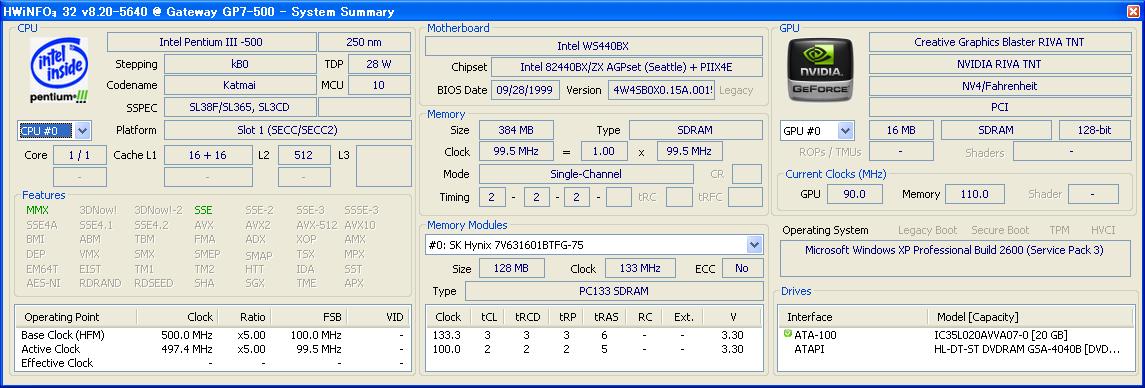Click the BIOS date 09/28/1999
Screen dimensions: 1145x388
[526, 90]
